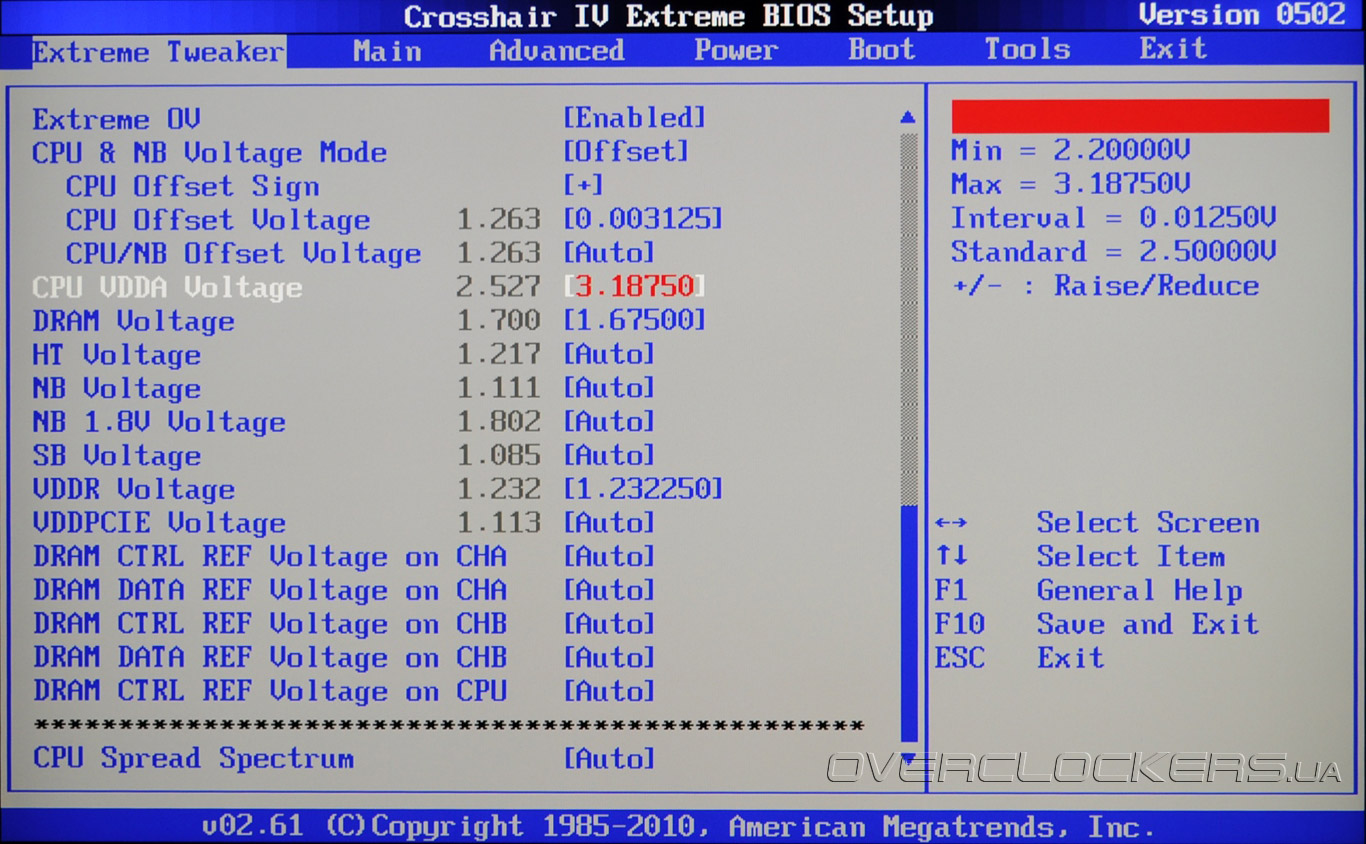This screenshot has height=844, width=1366.
Task: Click the "DRAM Voltage" label
Action: point(133,322)
